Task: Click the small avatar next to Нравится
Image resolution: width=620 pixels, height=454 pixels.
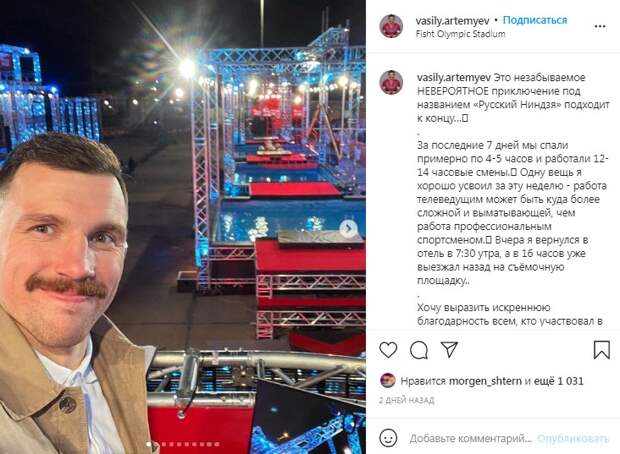Action: coord(388,381)
